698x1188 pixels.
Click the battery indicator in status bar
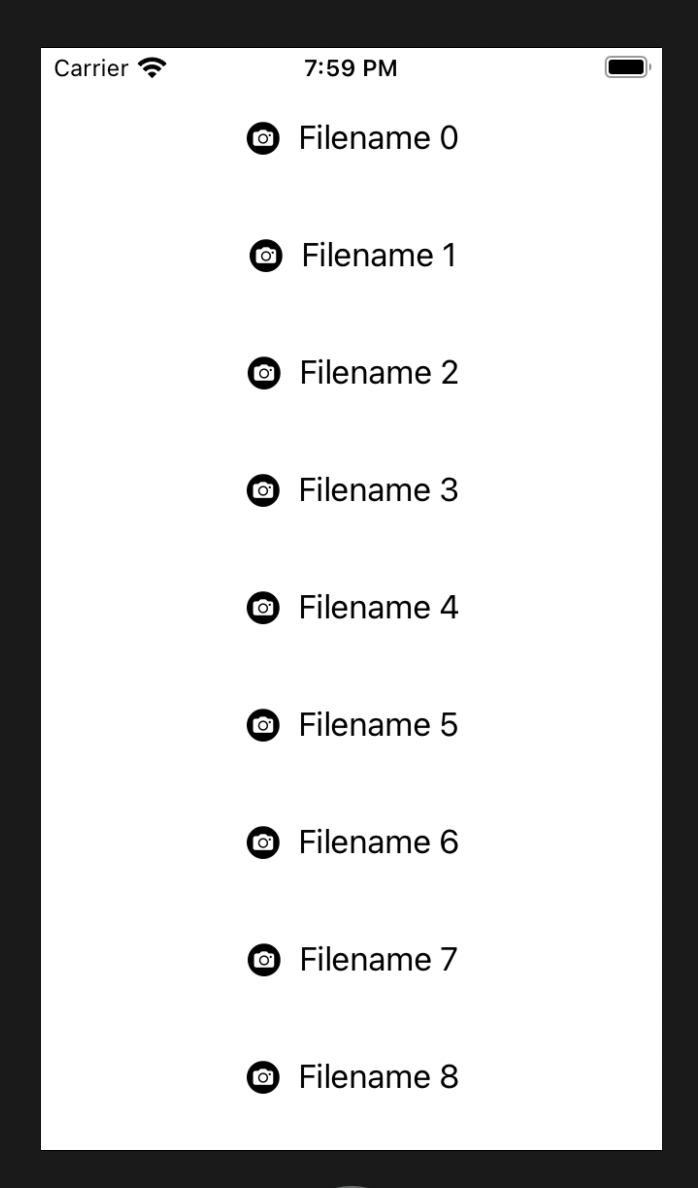[x=628, y=67]
